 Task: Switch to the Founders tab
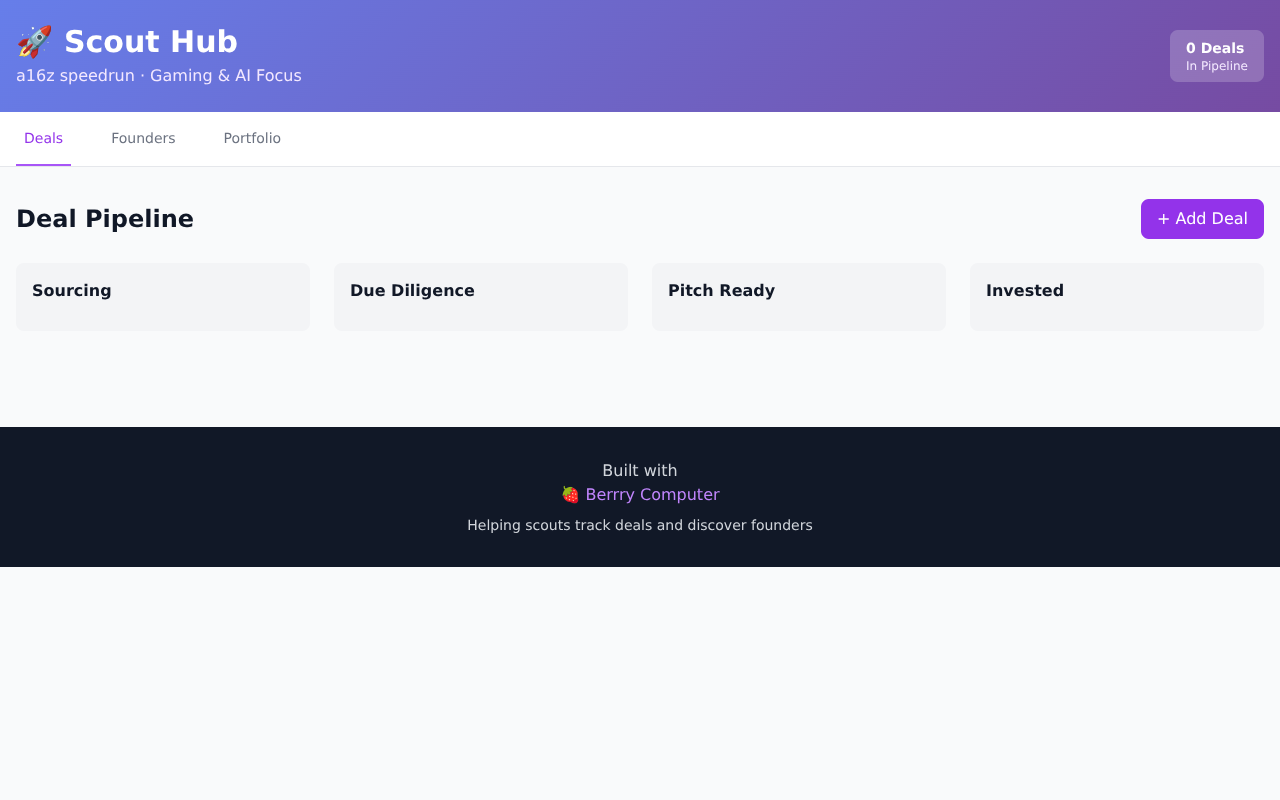pos(143,138)
